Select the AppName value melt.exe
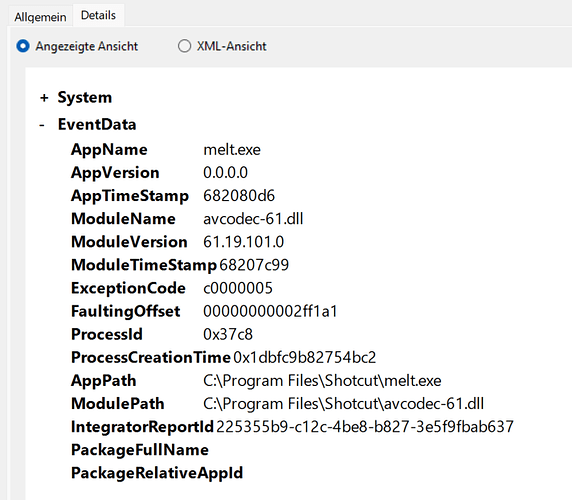The image size is (572, 500). 232,150
